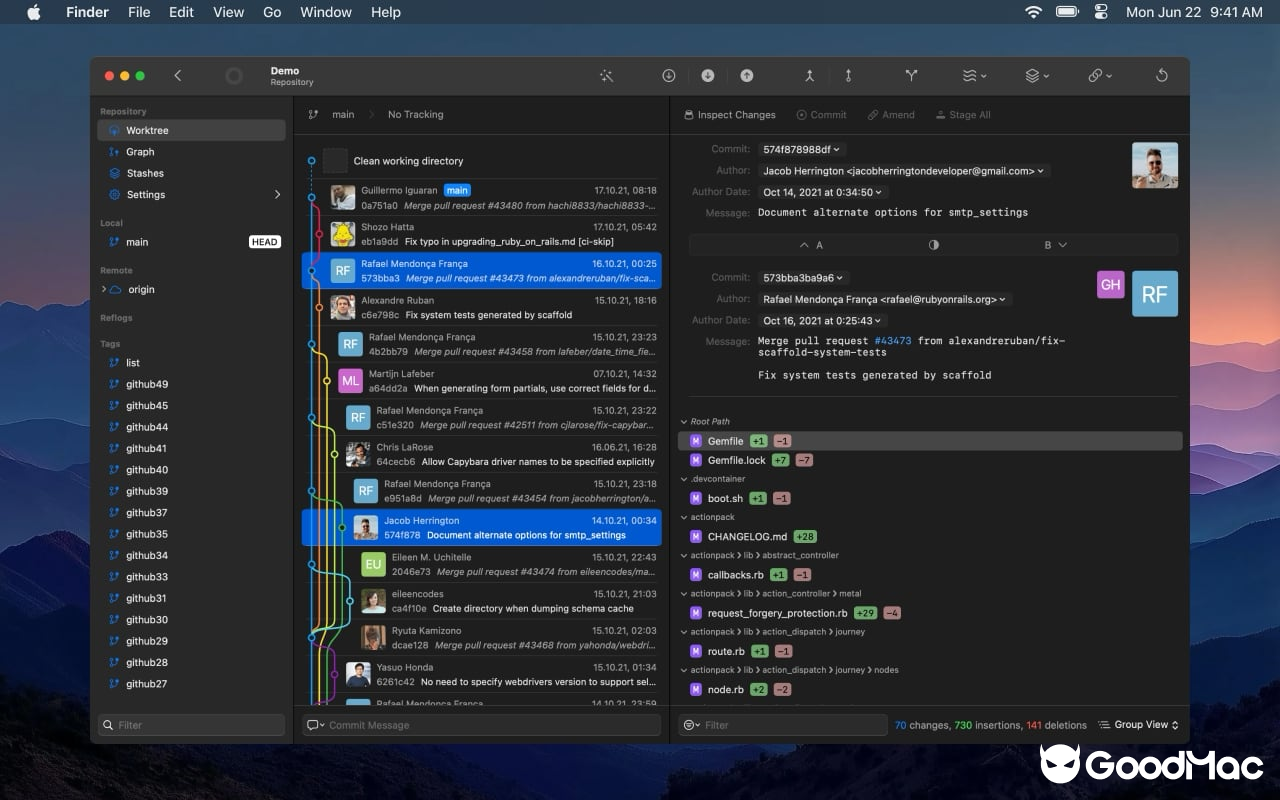
Task: Click the M status icon for Gemfile.lock
Action: (696, 461)
